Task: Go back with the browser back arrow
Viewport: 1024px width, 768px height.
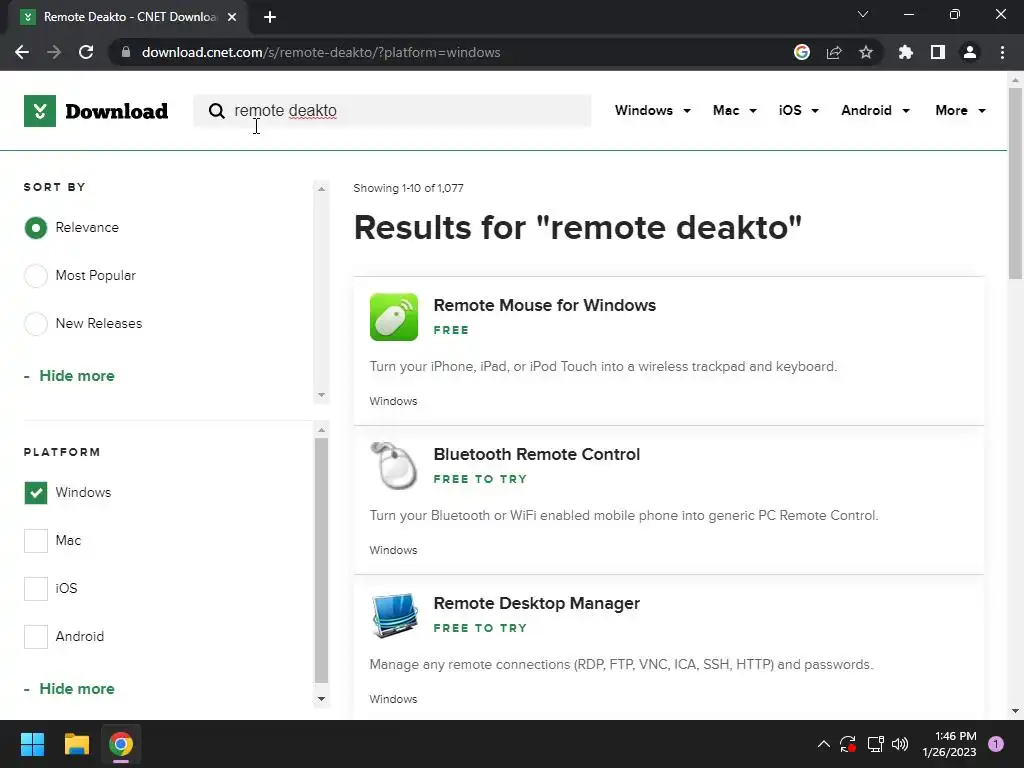Action: click(x=22, y=52)
